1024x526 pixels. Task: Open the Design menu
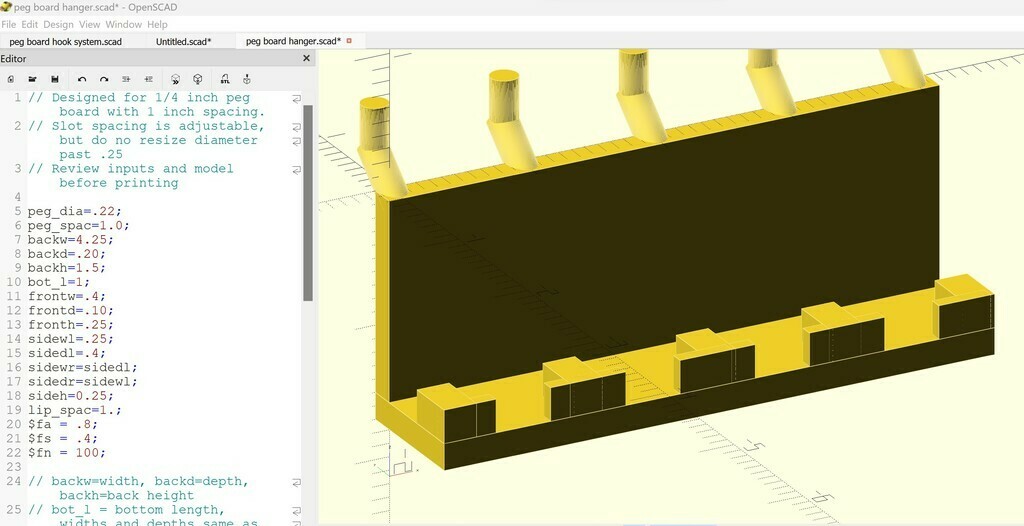click(58, 24)
